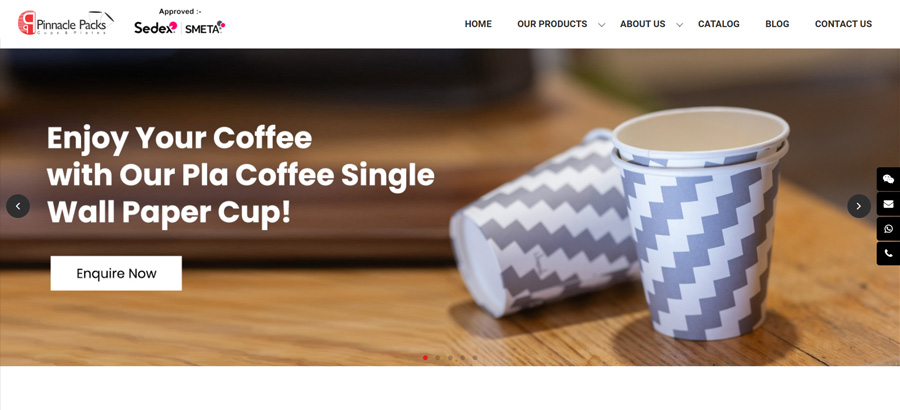Click the email envelope side icon
The width and height of the screenshot is (900, 410).
point(888,204)
